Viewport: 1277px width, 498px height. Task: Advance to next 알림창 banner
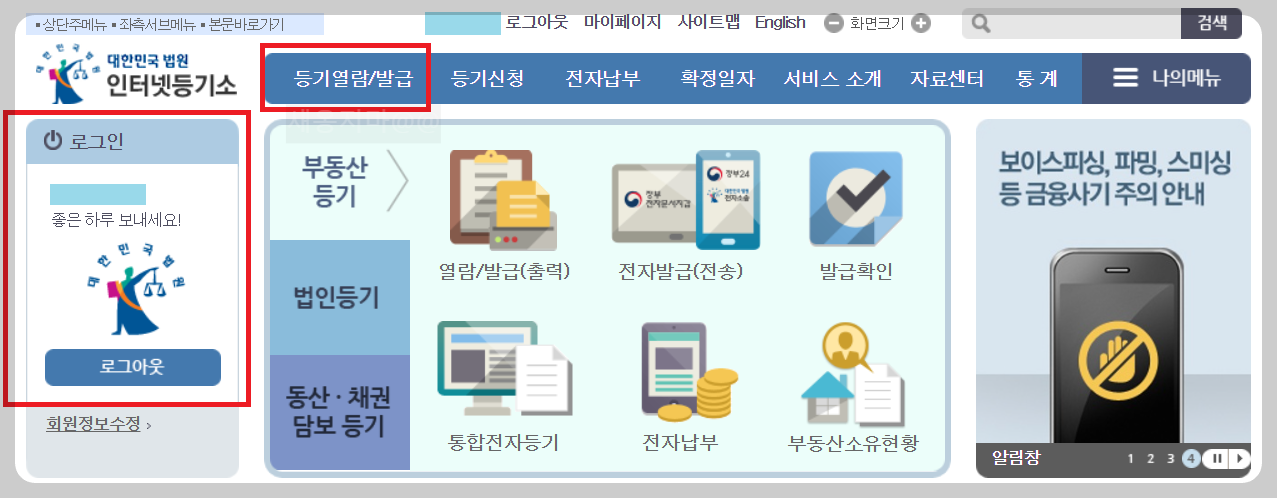(x=1240, y=459)
